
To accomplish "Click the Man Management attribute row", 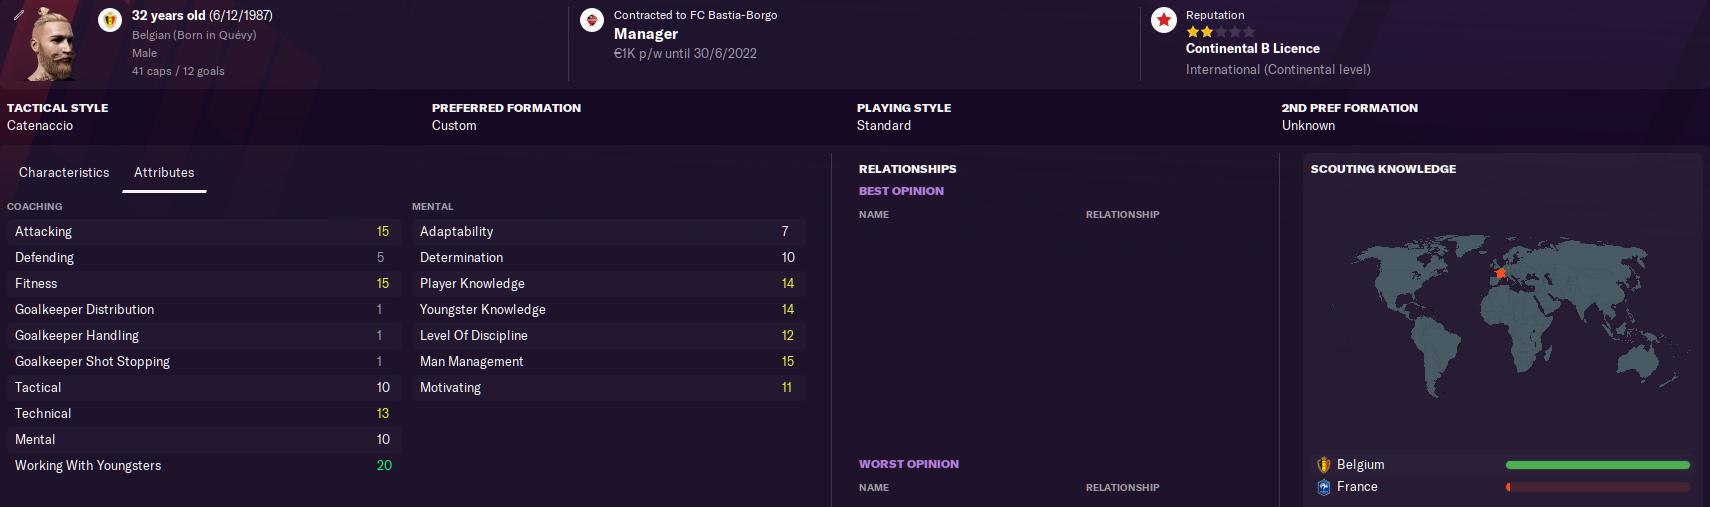I will click(607, 362).
